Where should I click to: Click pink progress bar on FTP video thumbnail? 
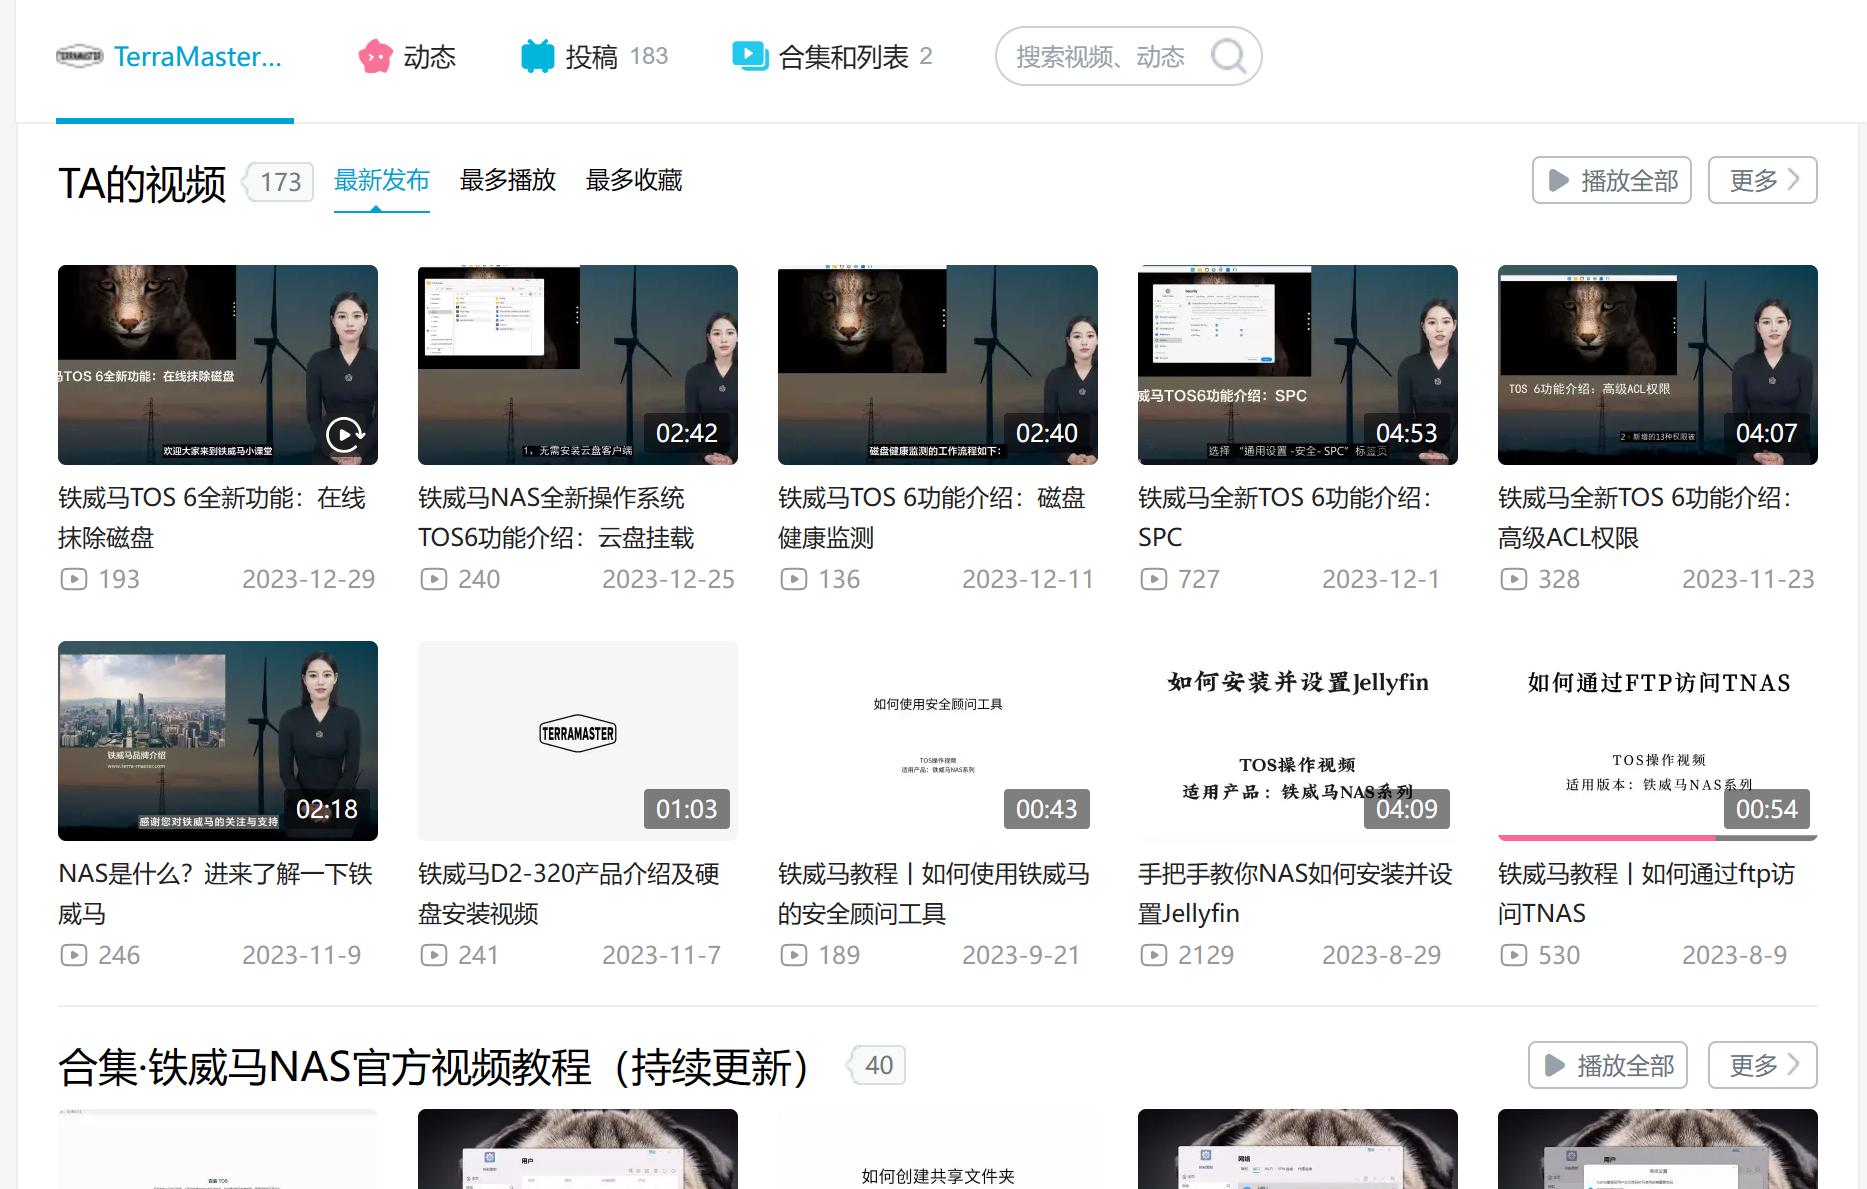click(x=1607, y=838)
